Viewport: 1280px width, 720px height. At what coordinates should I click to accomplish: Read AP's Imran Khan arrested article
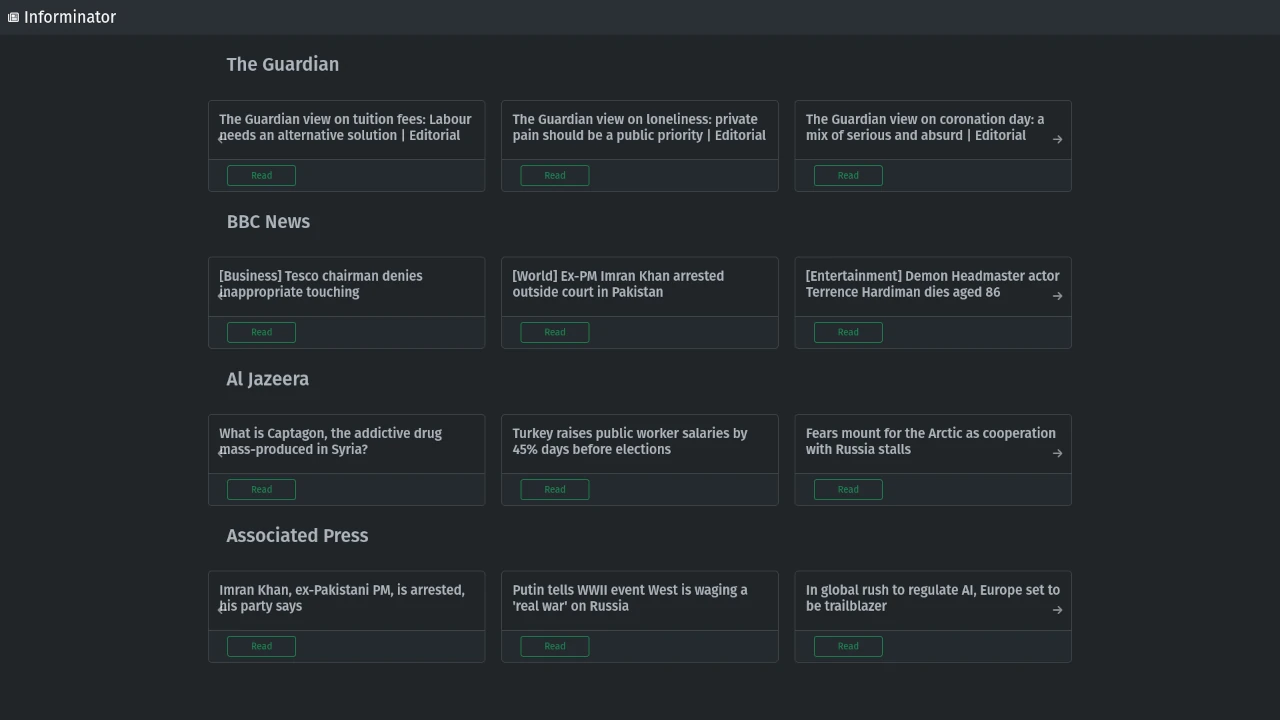click(261, 646)
